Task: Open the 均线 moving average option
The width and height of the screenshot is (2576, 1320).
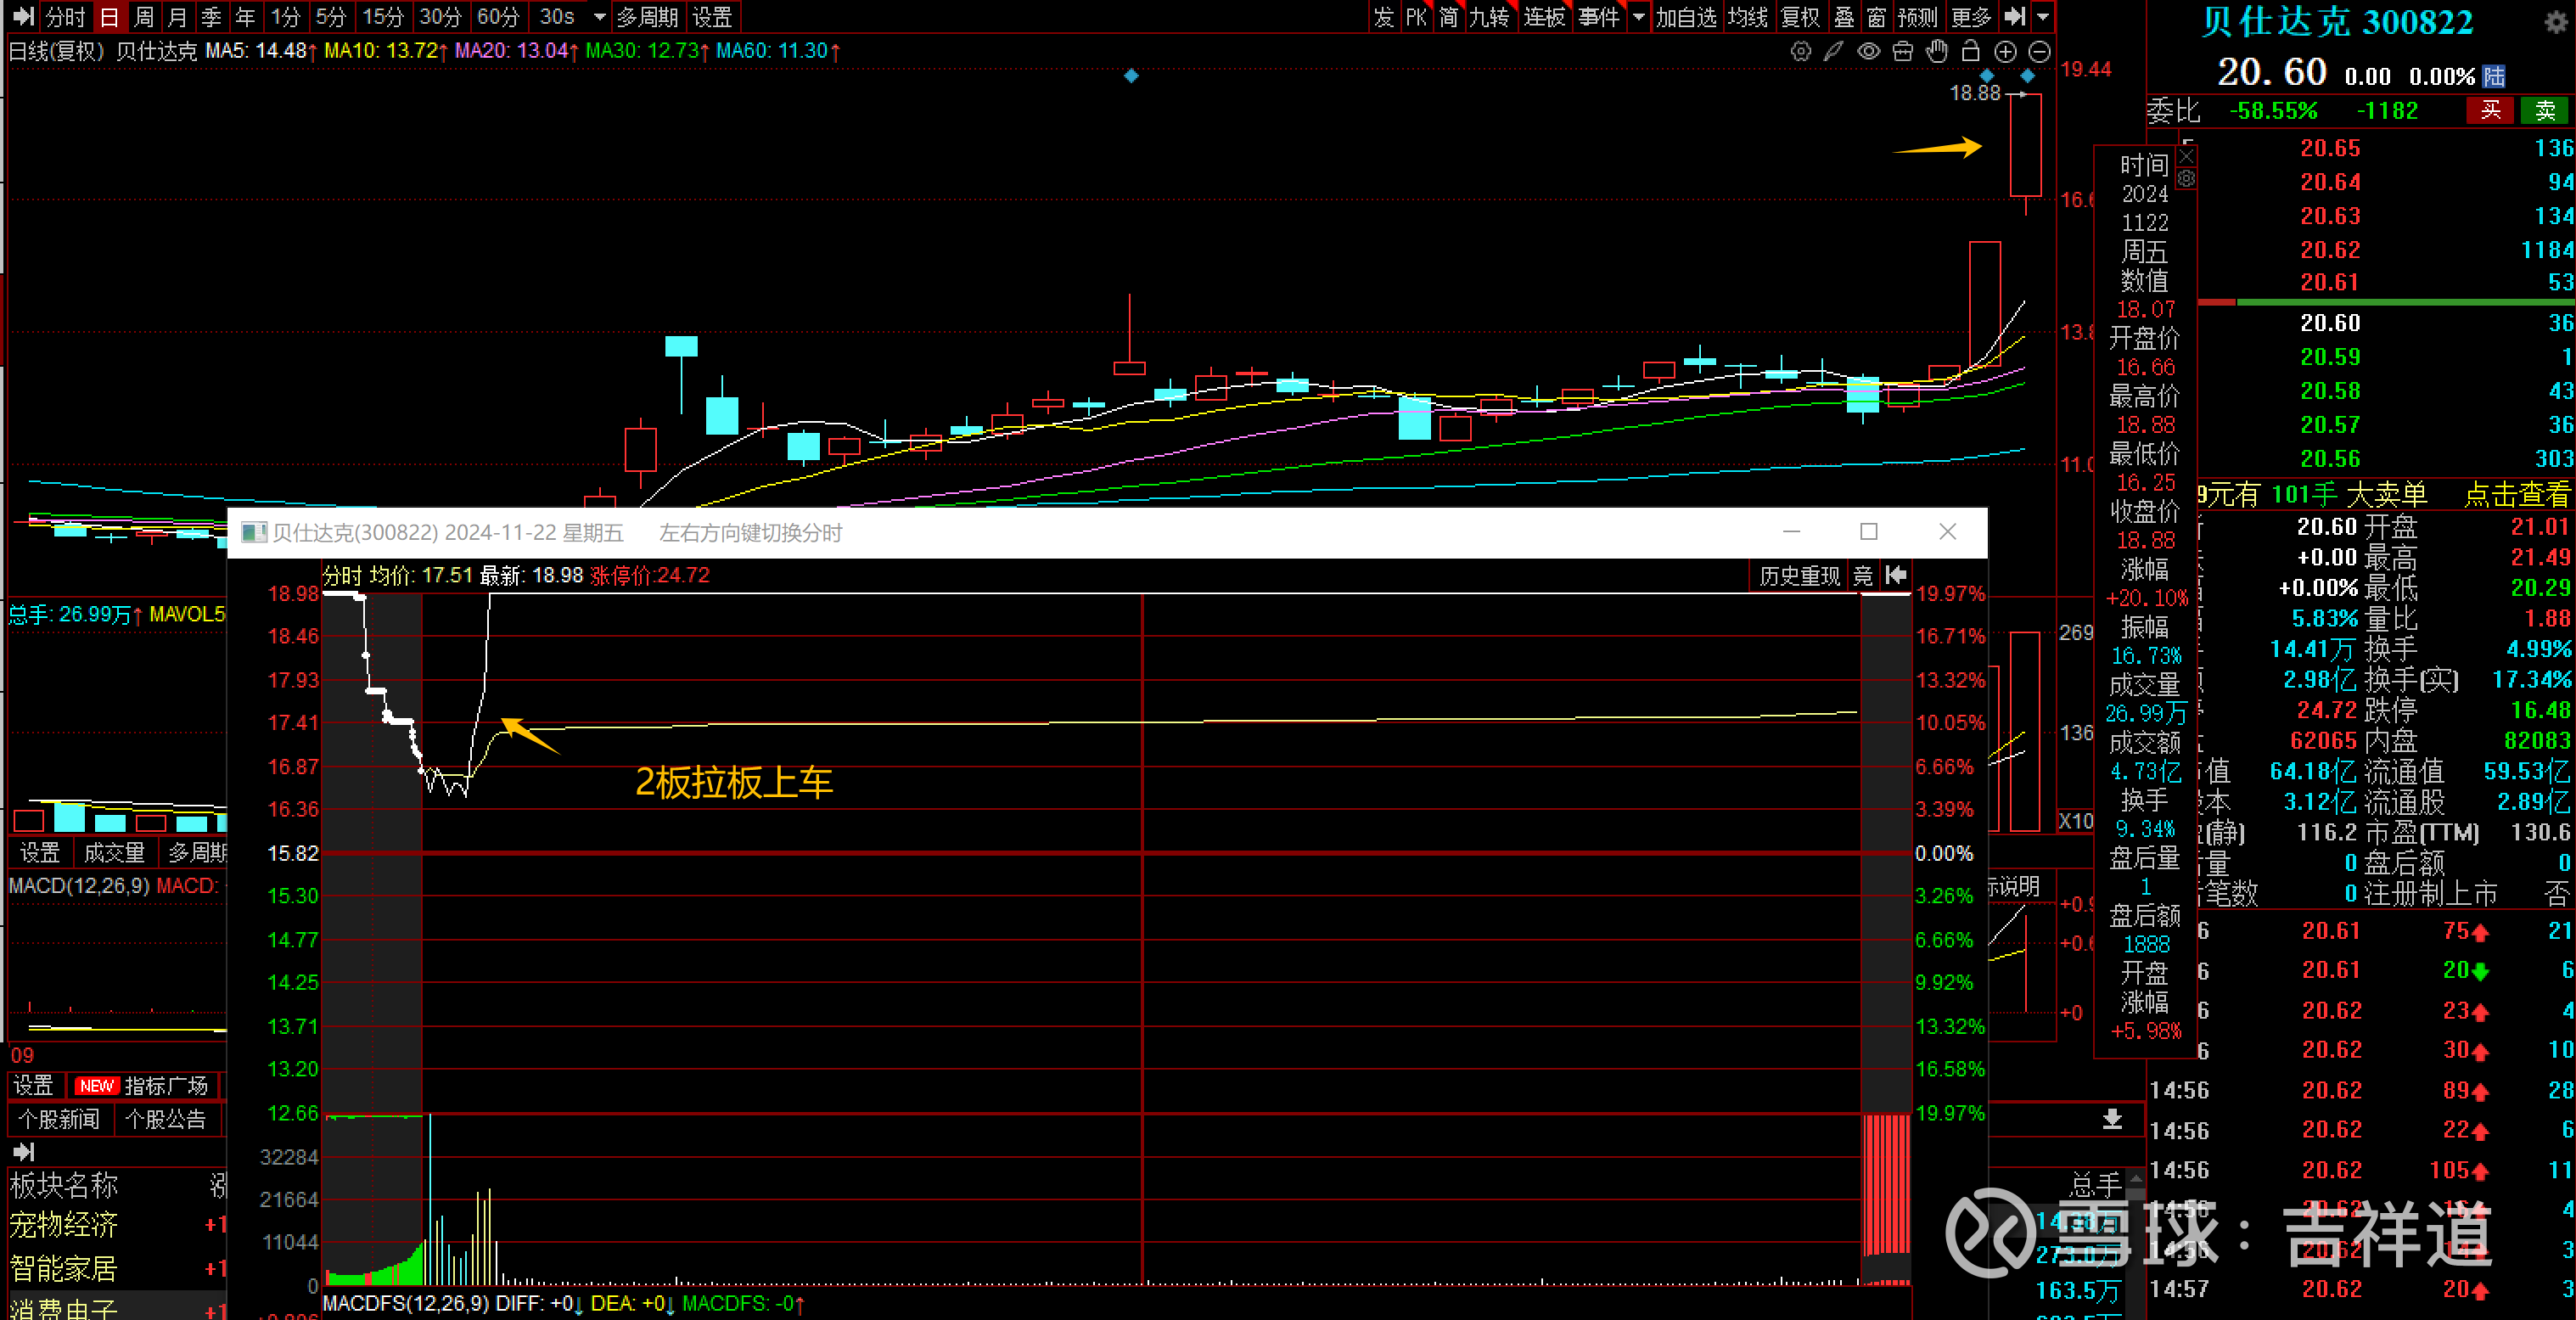Action: pyautogui.click(x=1748, y=17)
